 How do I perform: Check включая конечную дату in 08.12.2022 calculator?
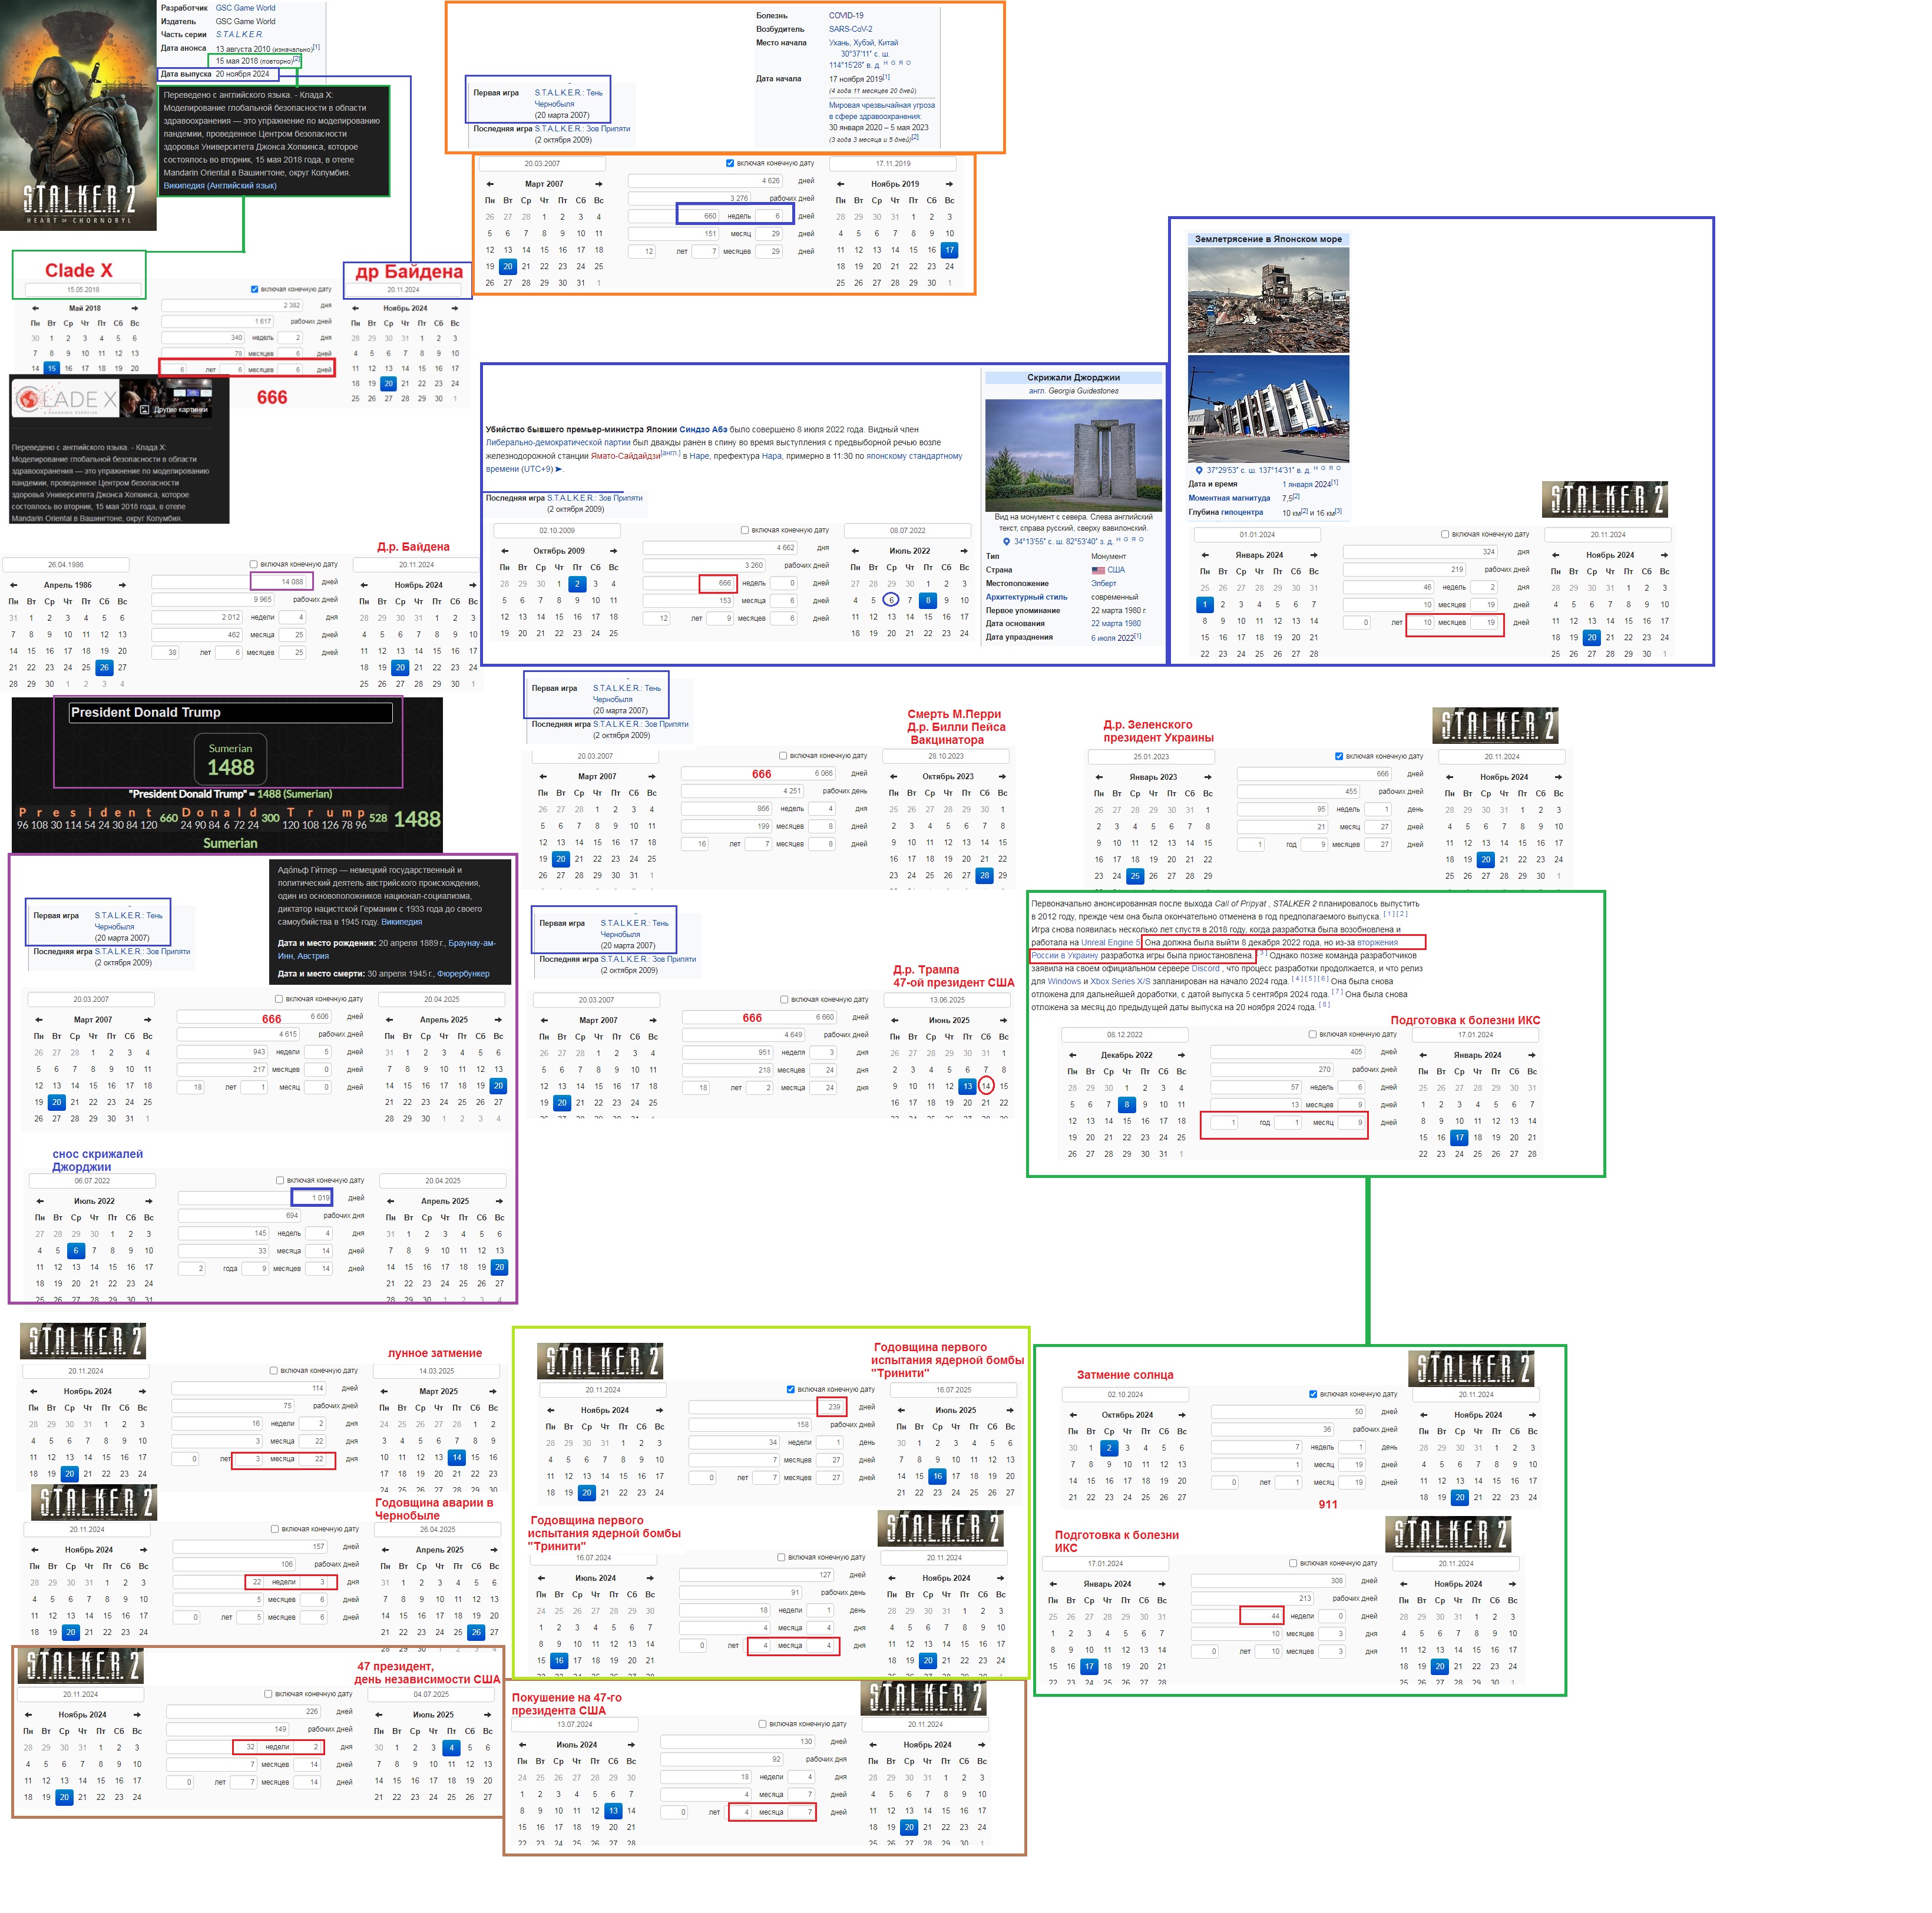[1312, 1034]
